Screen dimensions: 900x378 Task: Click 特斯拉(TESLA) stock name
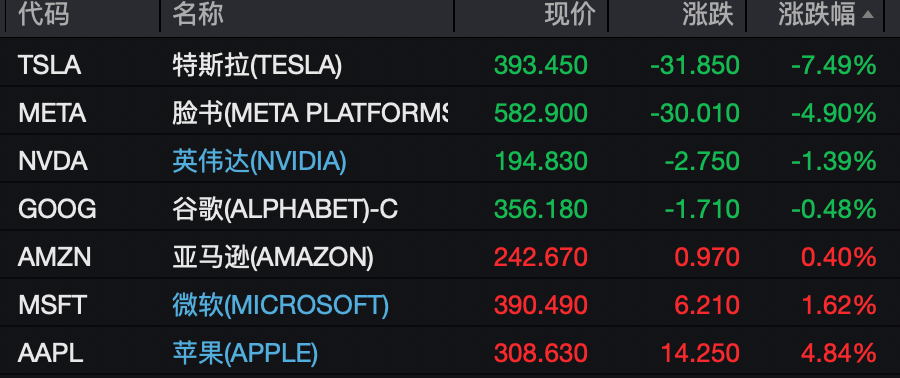pyautogui.click(x=257, y=65)
